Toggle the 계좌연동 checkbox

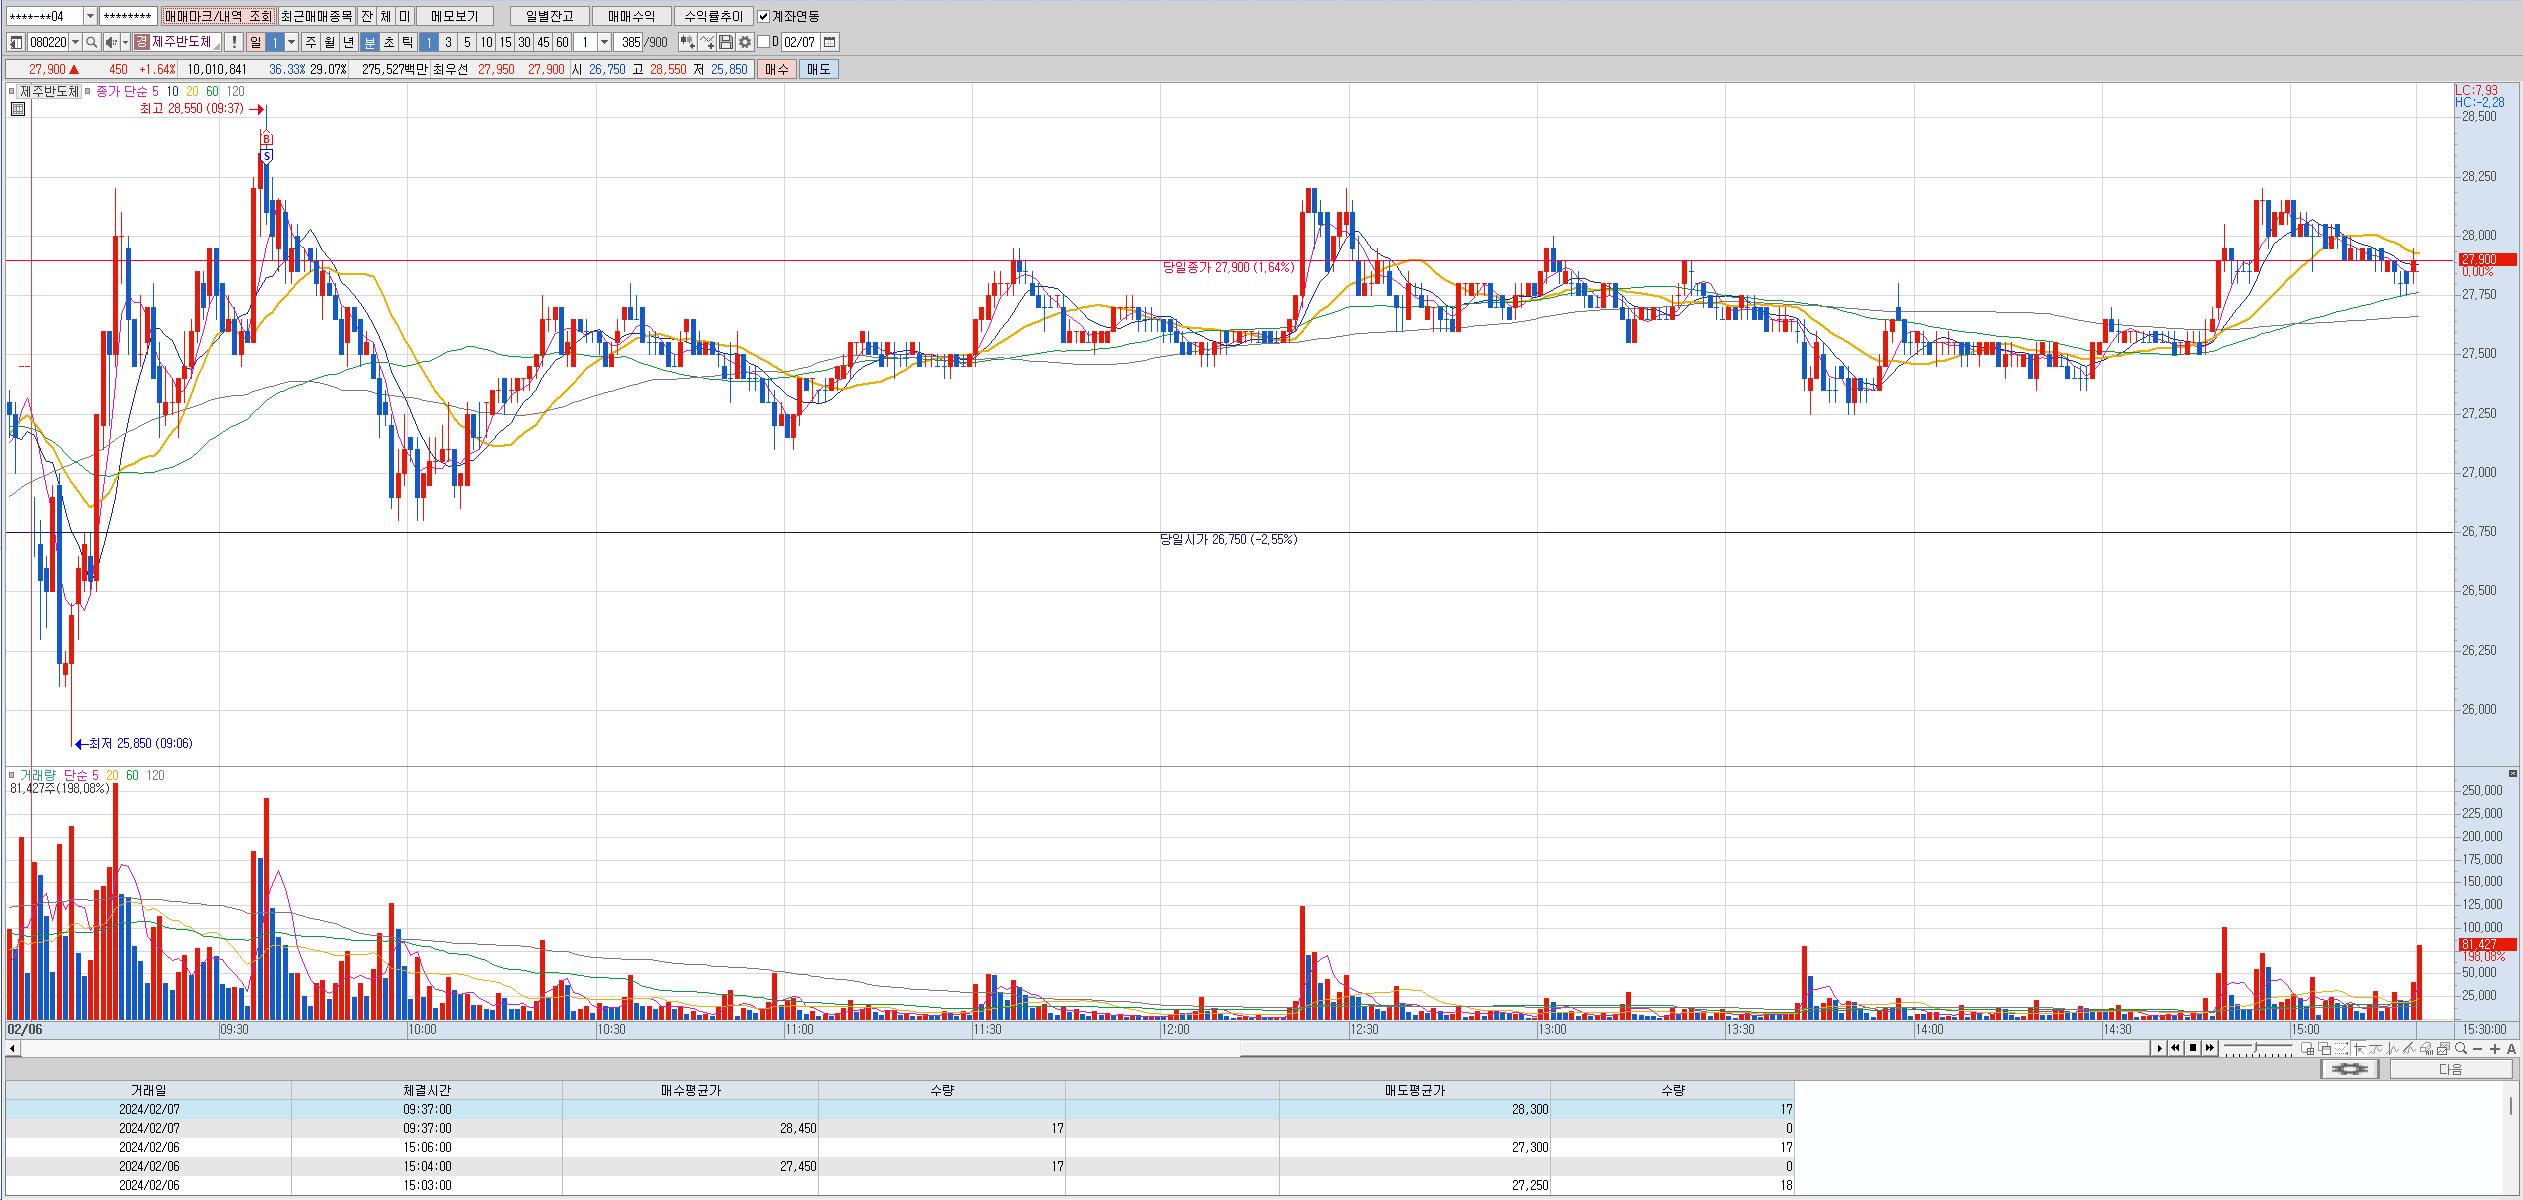pos(764,16)
